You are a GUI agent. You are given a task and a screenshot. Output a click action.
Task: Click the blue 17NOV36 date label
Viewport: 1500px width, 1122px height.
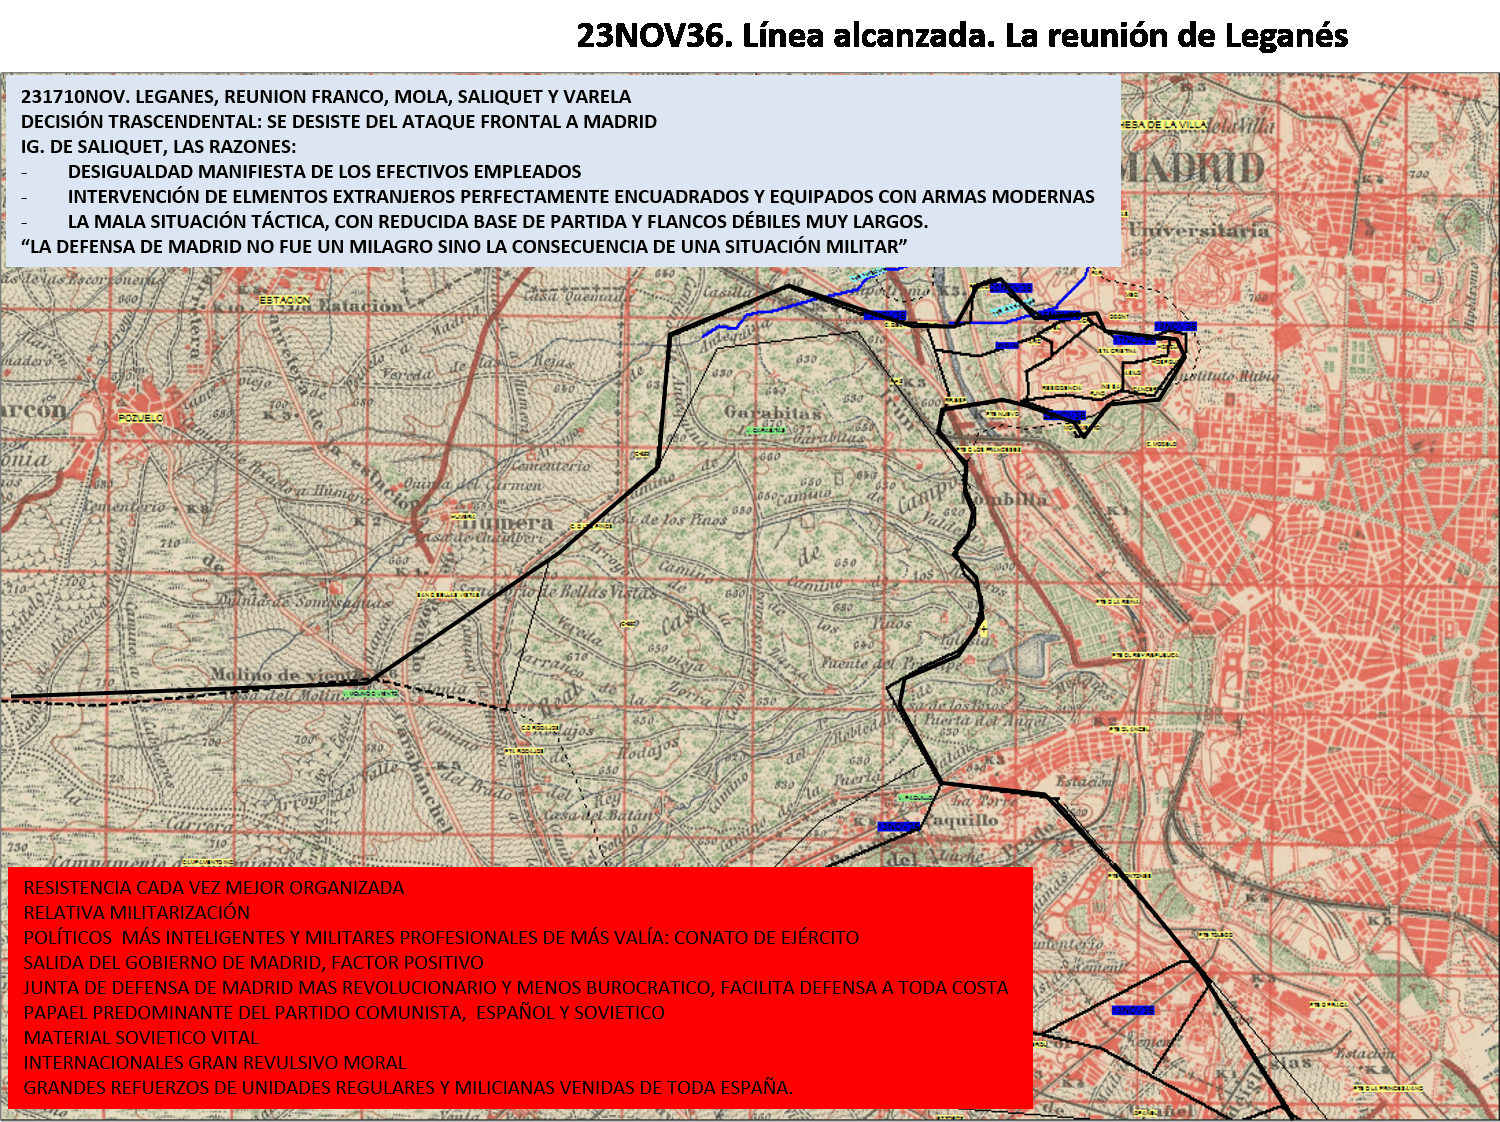(1134, 340)
